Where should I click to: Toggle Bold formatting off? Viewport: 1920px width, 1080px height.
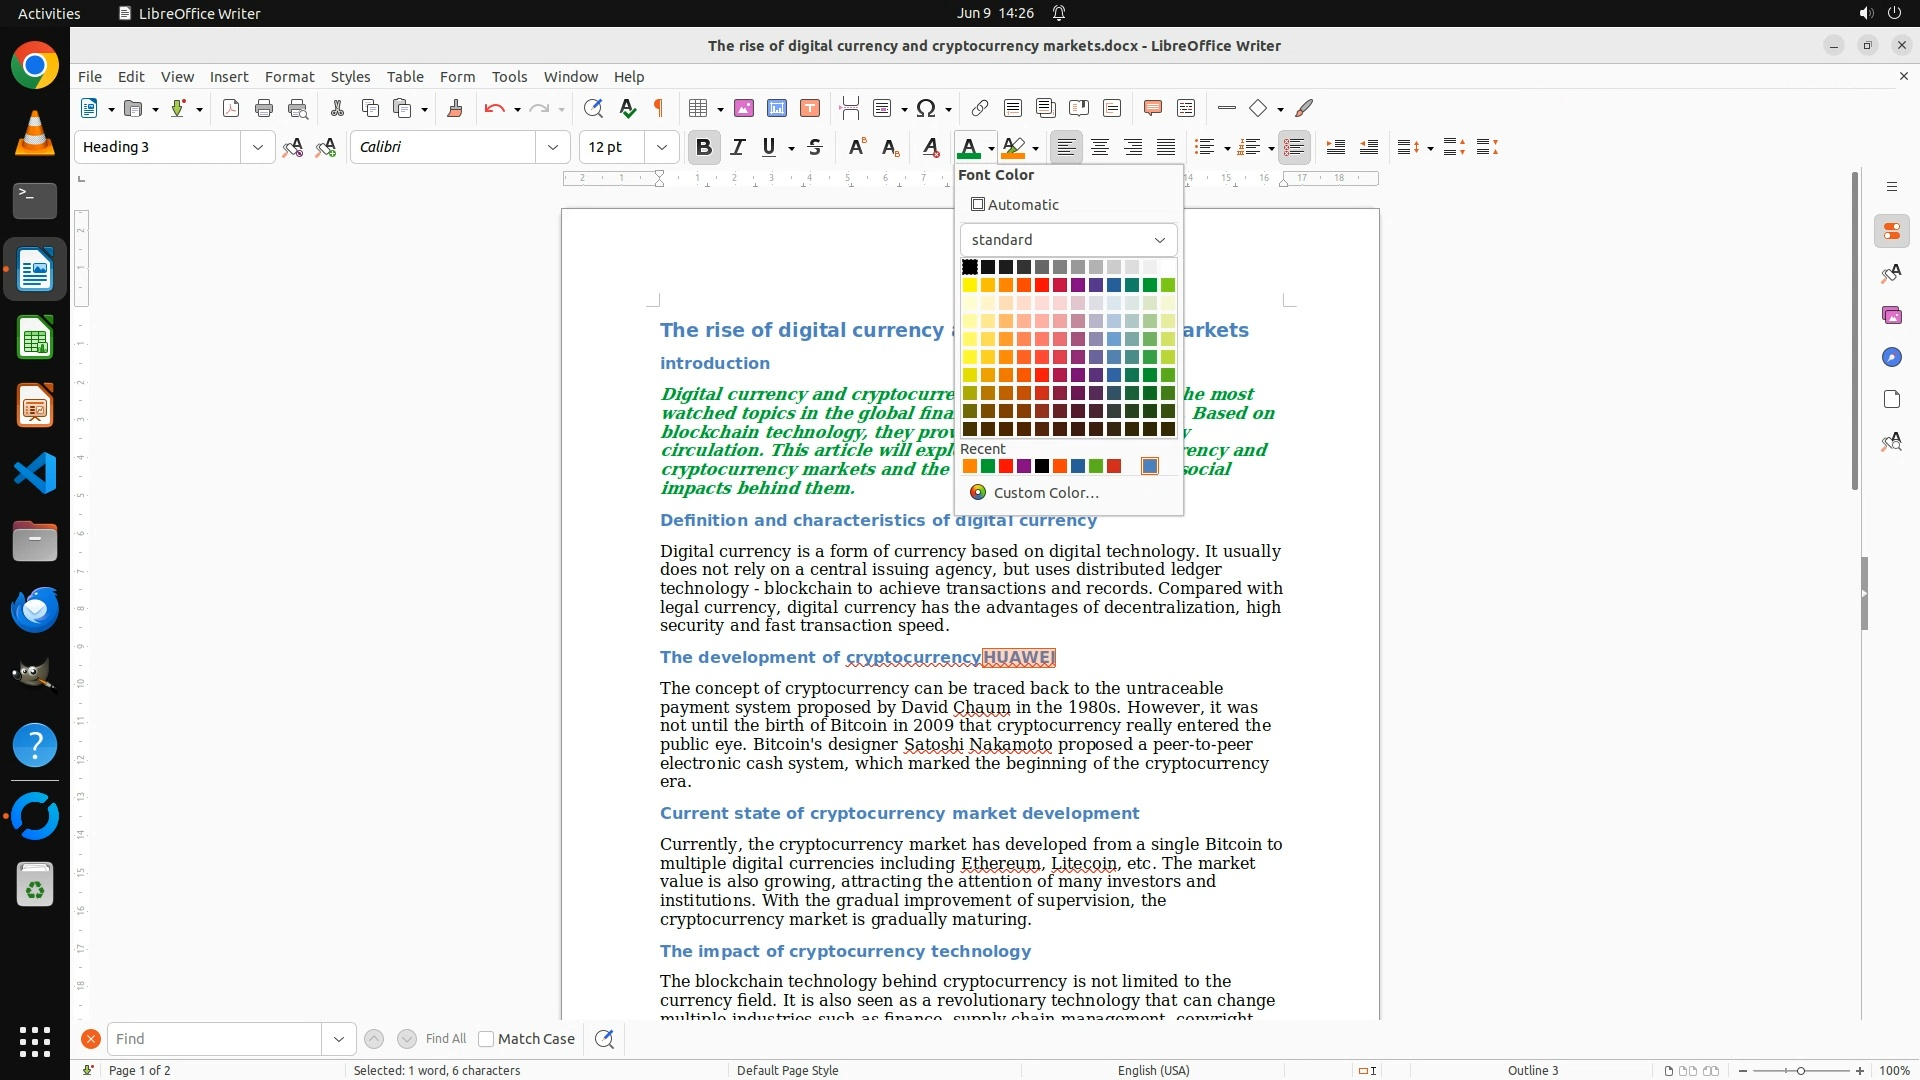704,147
